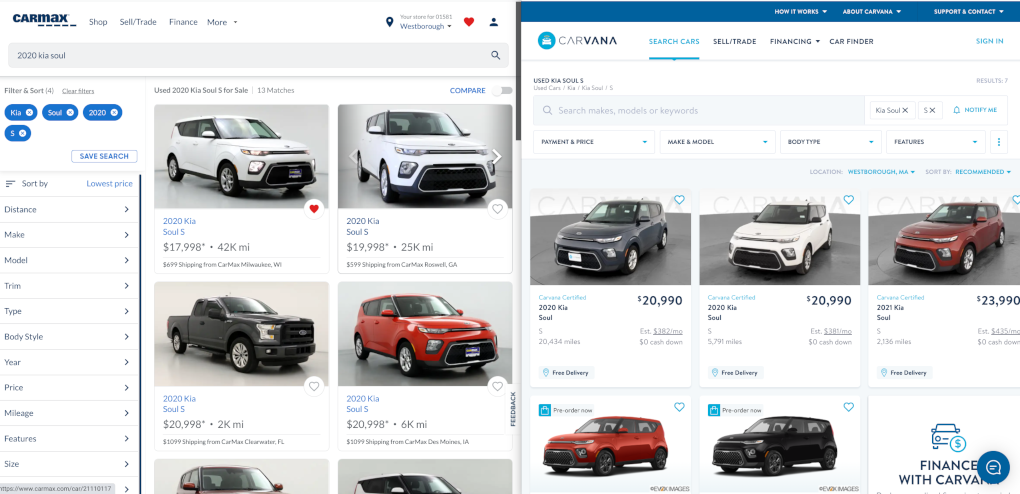Favorite the 20,434 miles Carvana Kia Soul
The width and height of the screenshot is (1020, 494).
click(x=679, y=200)
